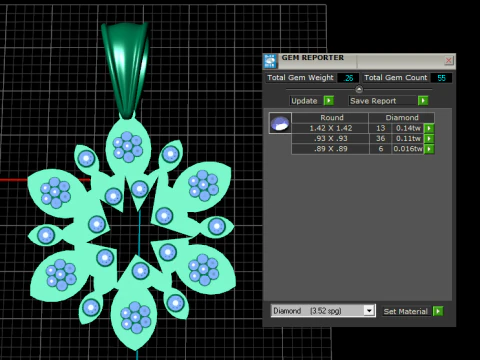Click the green arrow next to Save Report
Viewport: 480px width, 360px height.
423,101
